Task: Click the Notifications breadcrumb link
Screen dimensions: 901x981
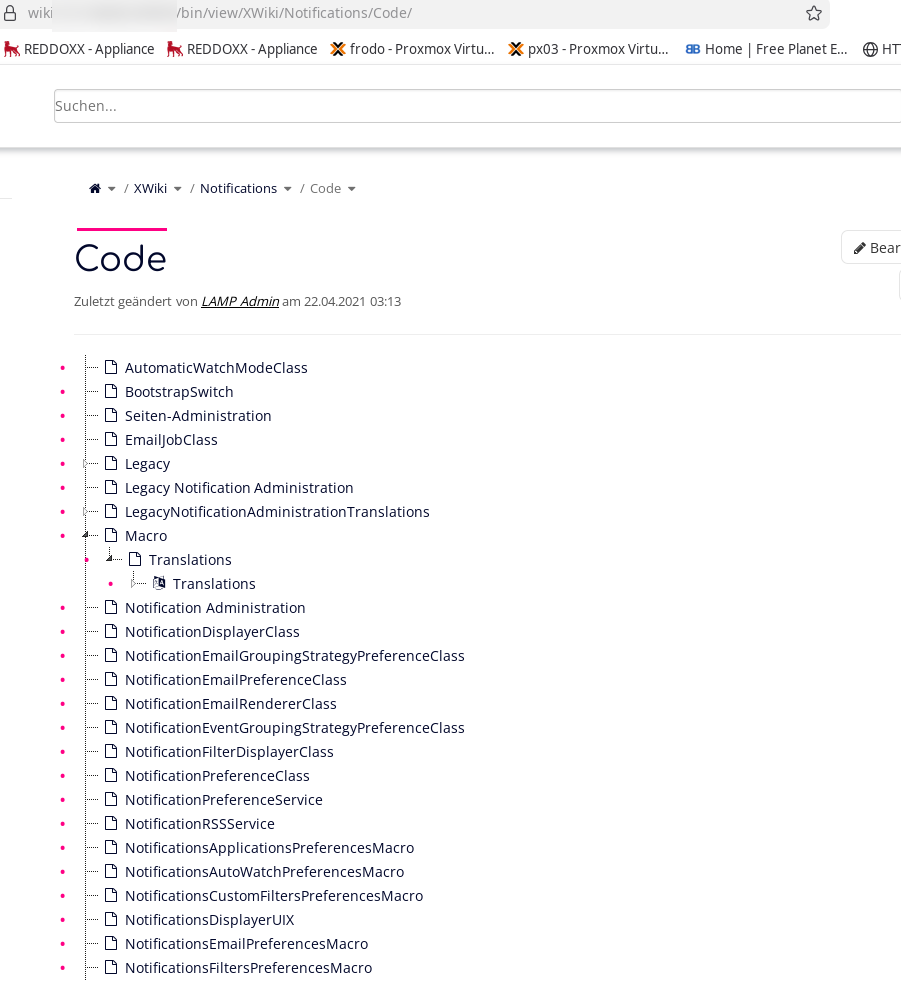Action: click(x=238, y=189)
